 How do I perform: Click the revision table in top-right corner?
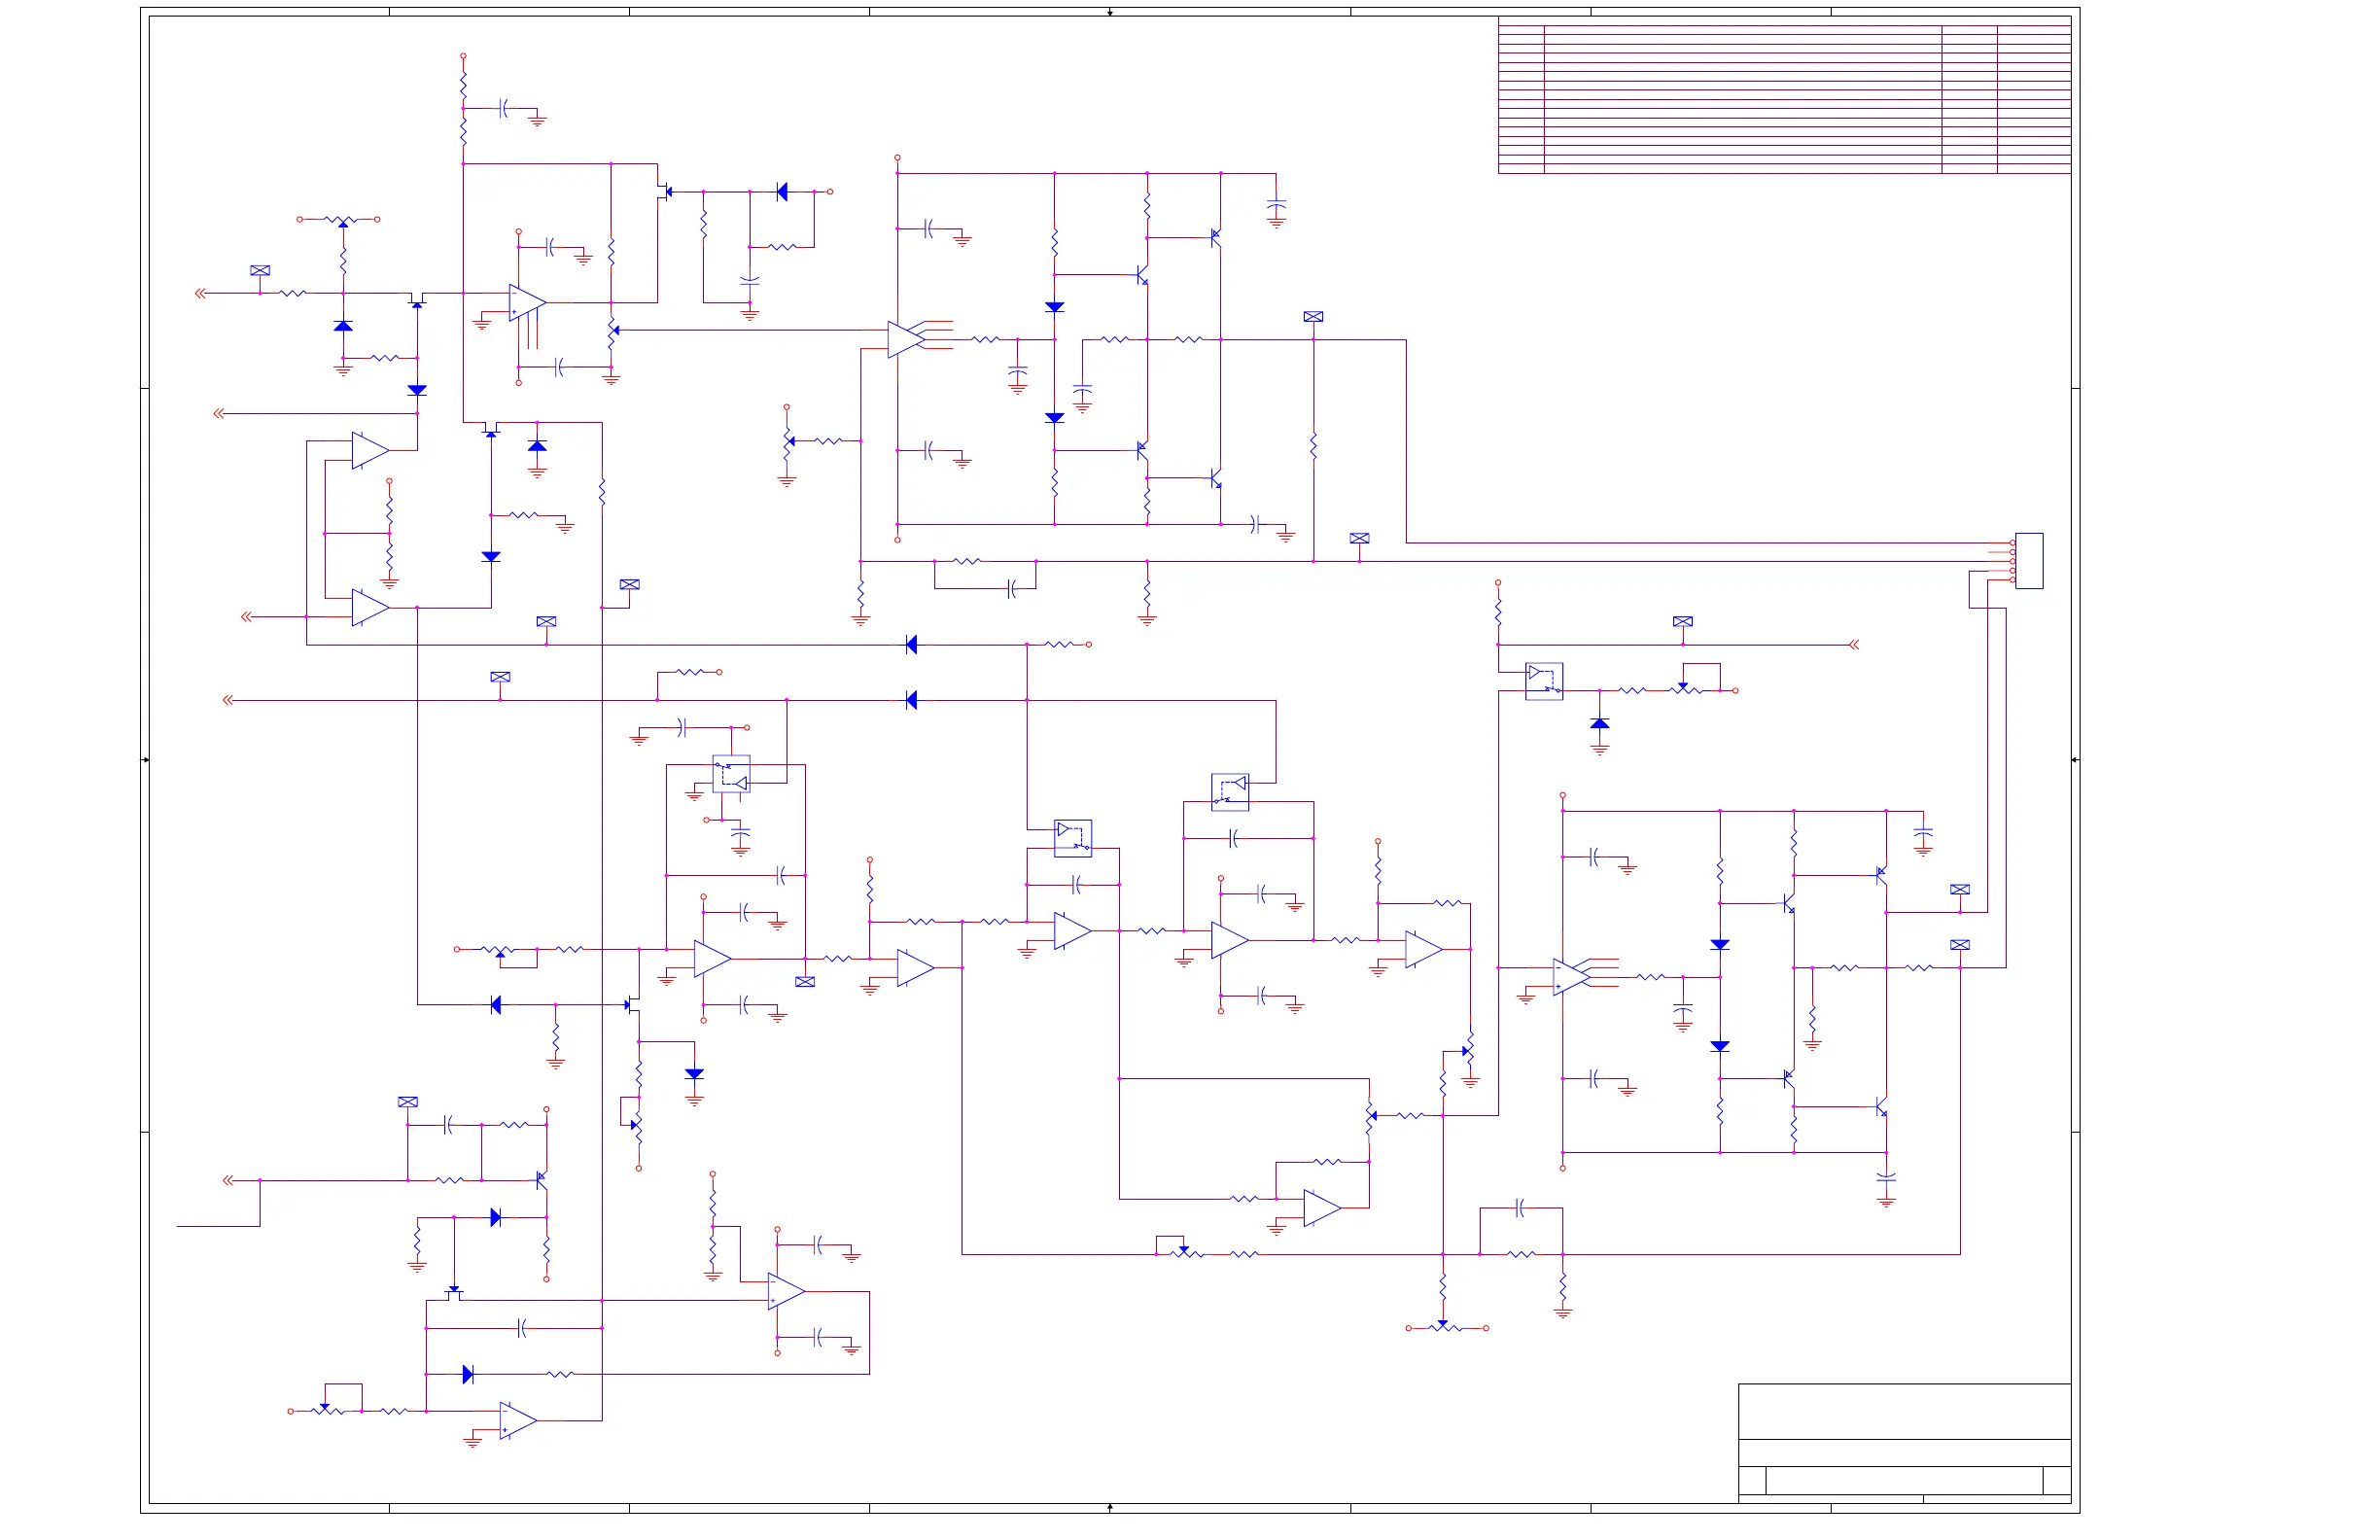click(1784, 95)
